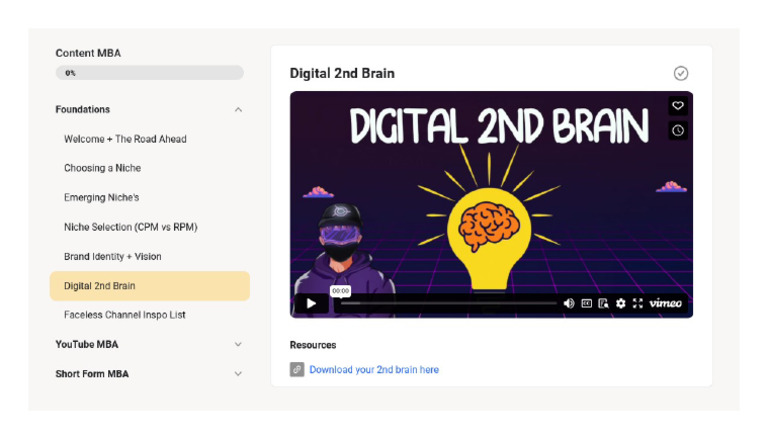This screenshot has width=768, height=439.
Task: Play the Digital 2nd Brain video
Action: click(x=312, y=303)
